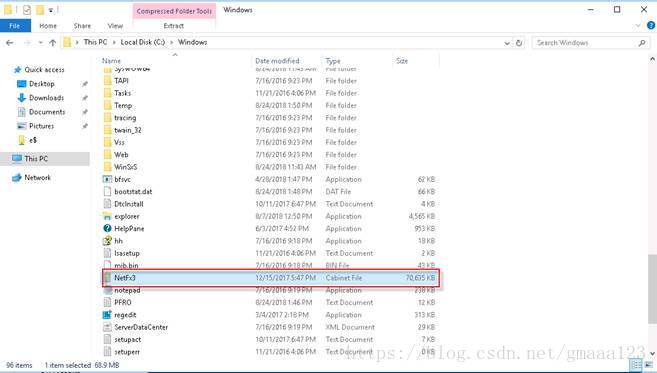
Task: Sort by the Type column header
Action: click(333, 61)
